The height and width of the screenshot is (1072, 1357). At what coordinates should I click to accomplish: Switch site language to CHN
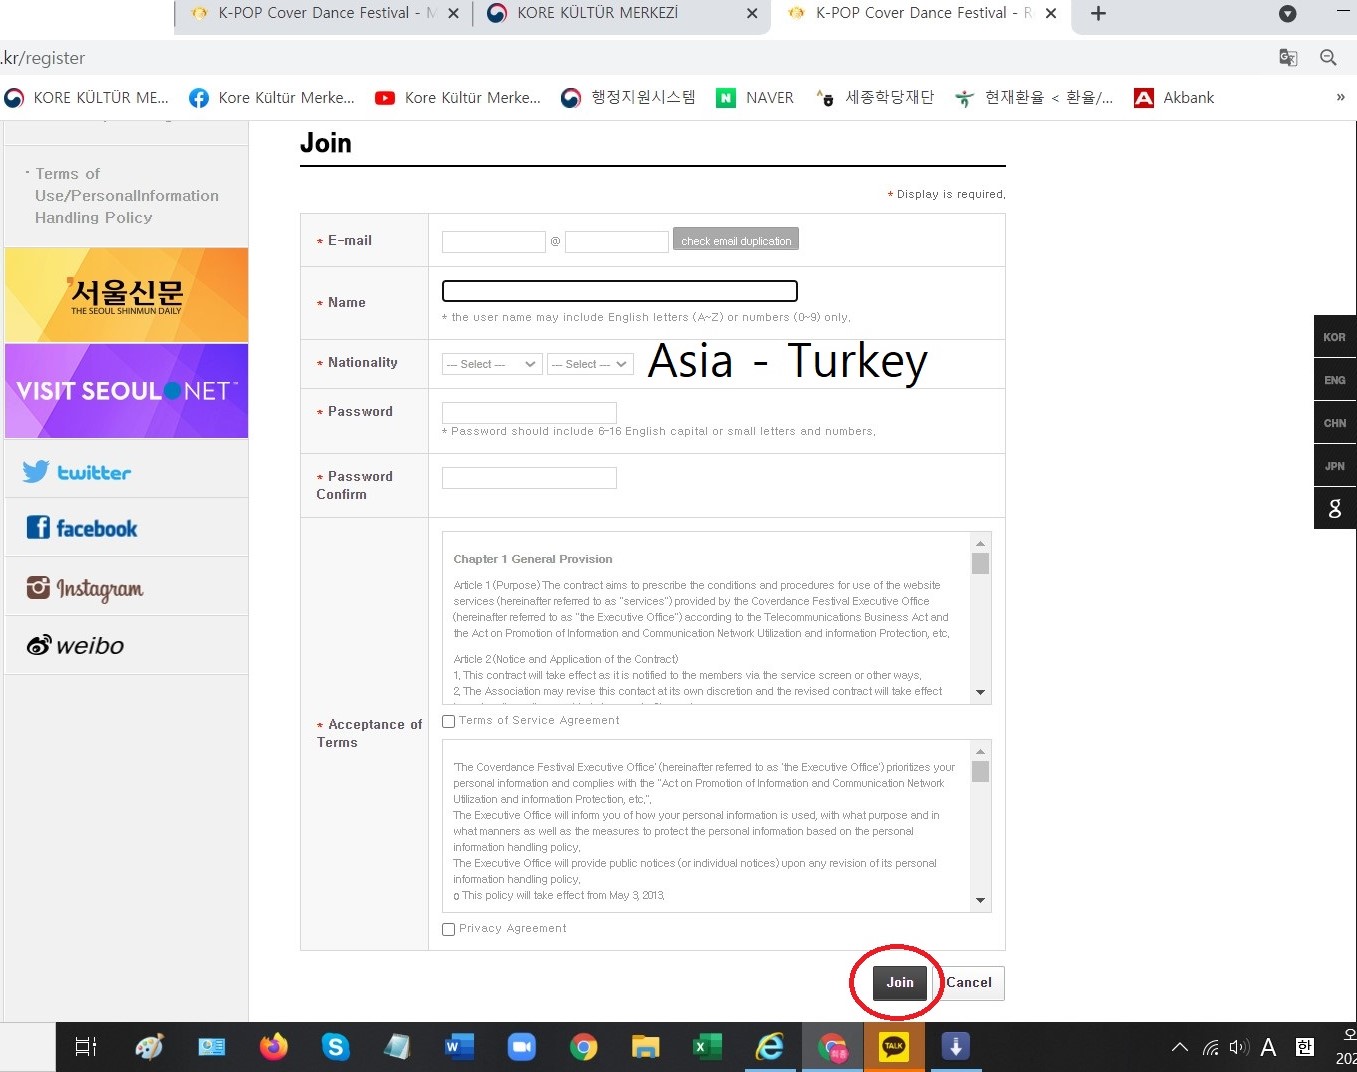coord(1335,423)
